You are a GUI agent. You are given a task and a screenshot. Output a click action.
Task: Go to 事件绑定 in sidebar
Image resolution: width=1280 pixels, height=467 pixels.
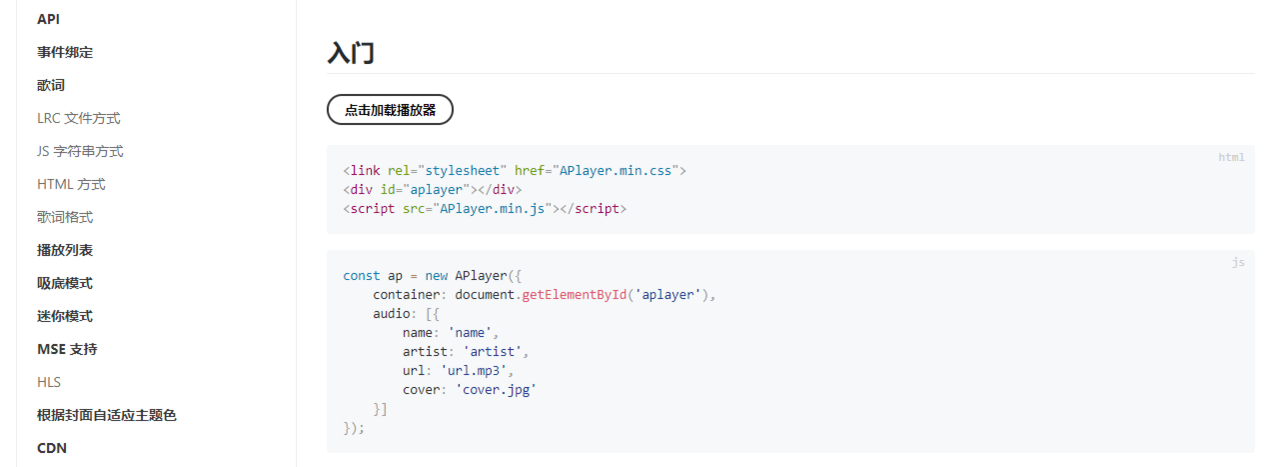65,52
